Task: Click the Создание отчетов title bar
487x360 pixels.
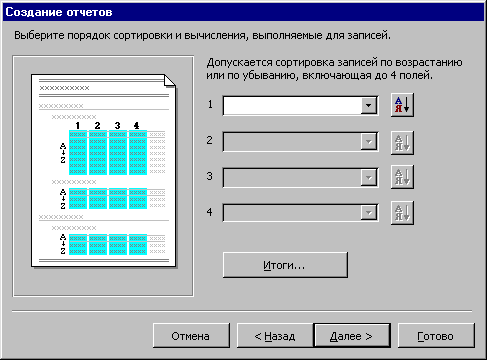Action: point(243,12)
